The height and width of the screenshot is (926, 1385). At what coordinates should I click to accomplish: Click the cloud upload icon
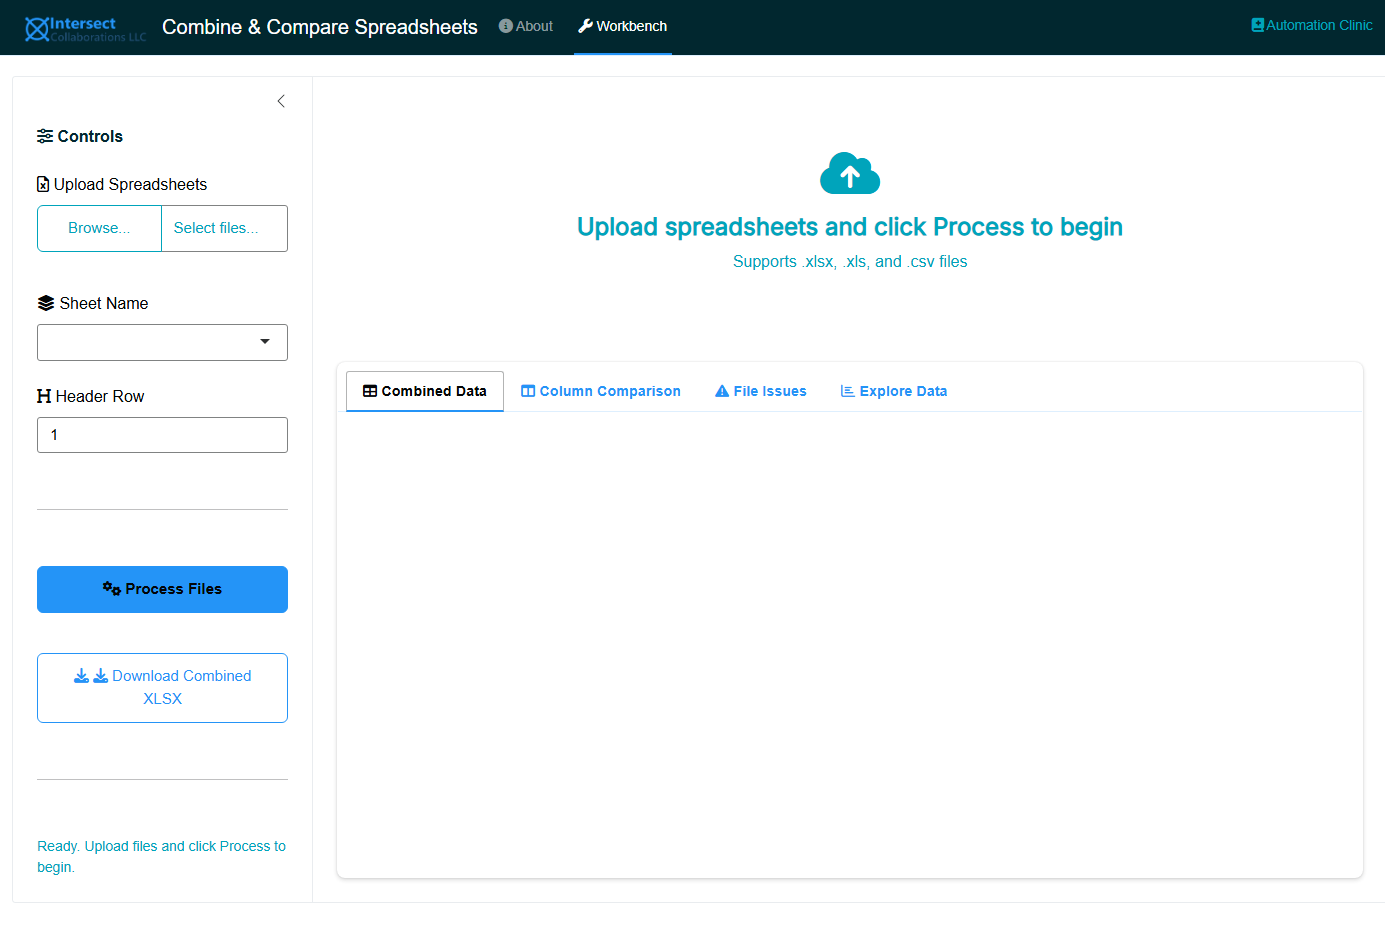coord(849,172)
